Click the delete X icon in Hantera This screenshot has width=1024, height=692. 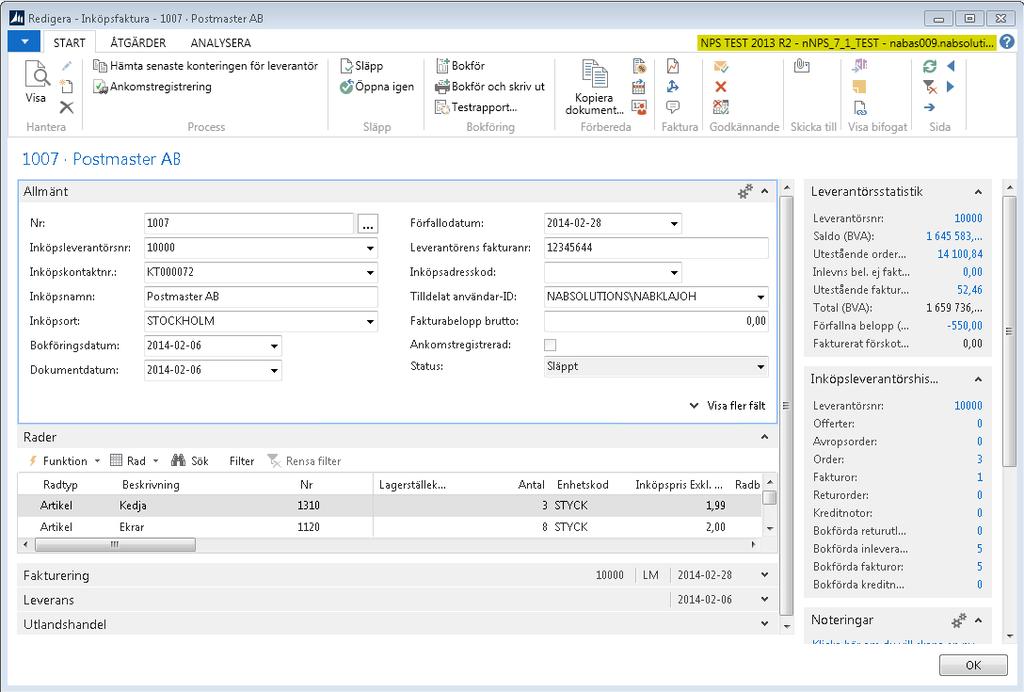(67, 107)
